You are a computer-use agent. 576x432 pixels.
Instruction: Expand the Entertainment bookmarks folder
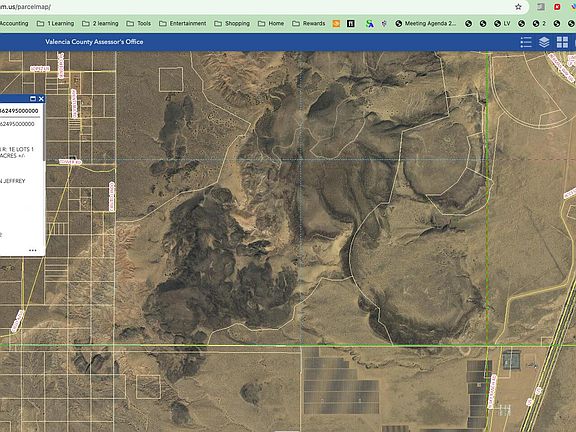point(183,24)
